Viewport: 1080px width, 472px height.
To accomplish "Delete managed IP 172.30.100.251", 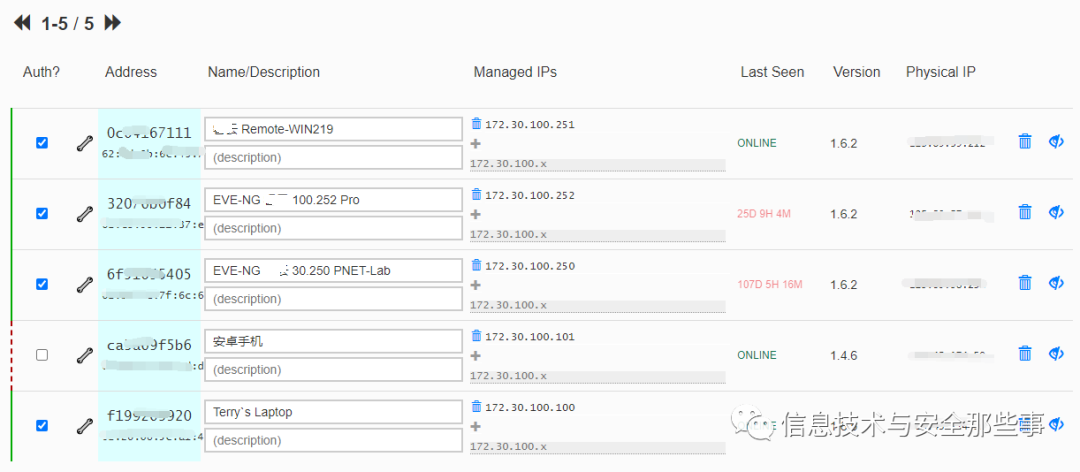I will pyautogui.click(x=476, y=125).
